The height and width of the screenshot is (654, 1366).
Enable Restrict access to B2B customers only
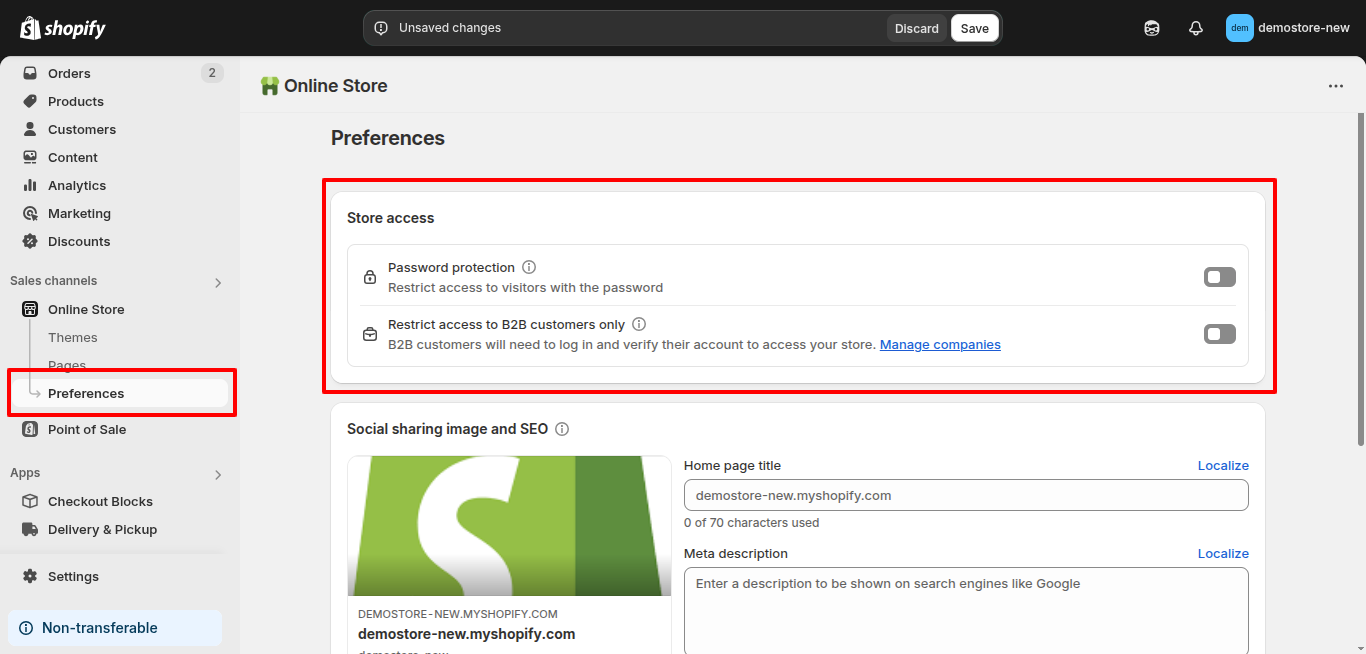(x=1219, y=334)
